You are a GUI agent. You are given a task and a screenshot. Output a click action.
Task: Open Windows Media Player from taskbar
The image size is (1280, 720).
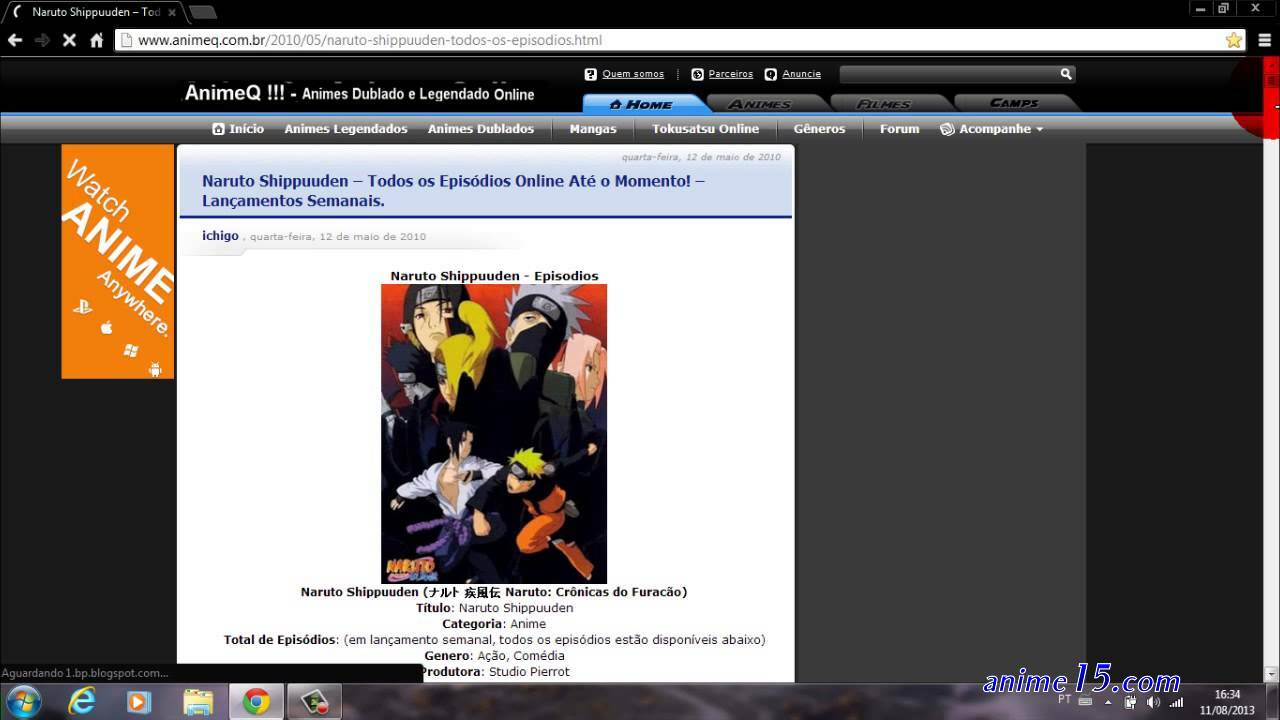tap(139, 702)
